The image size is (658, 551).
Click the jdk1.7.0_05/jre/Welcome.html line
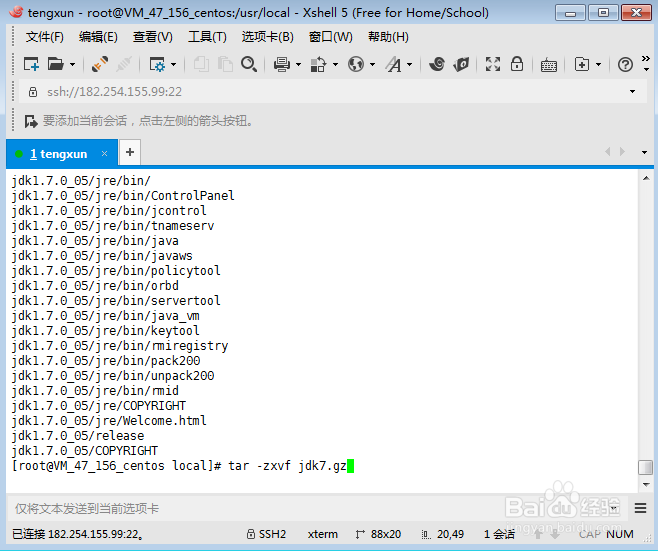[x=109, y=420]
